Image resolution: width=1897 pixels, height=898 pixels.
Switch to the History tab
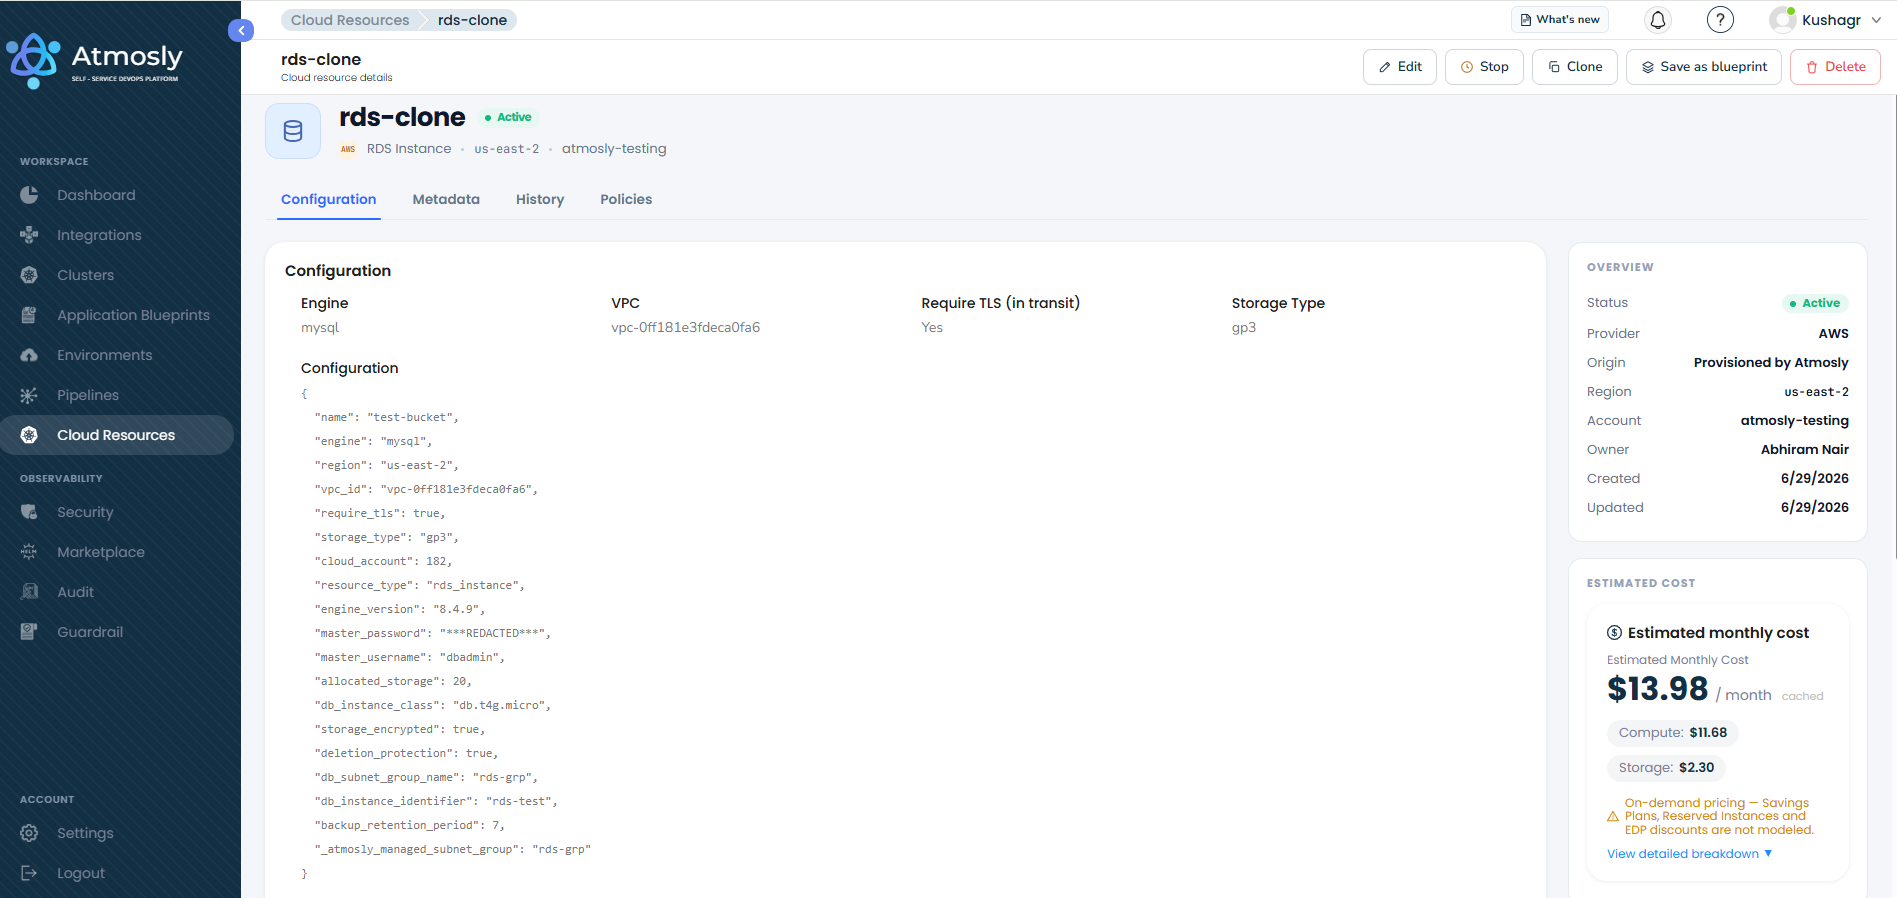click(x=540, y=199)
